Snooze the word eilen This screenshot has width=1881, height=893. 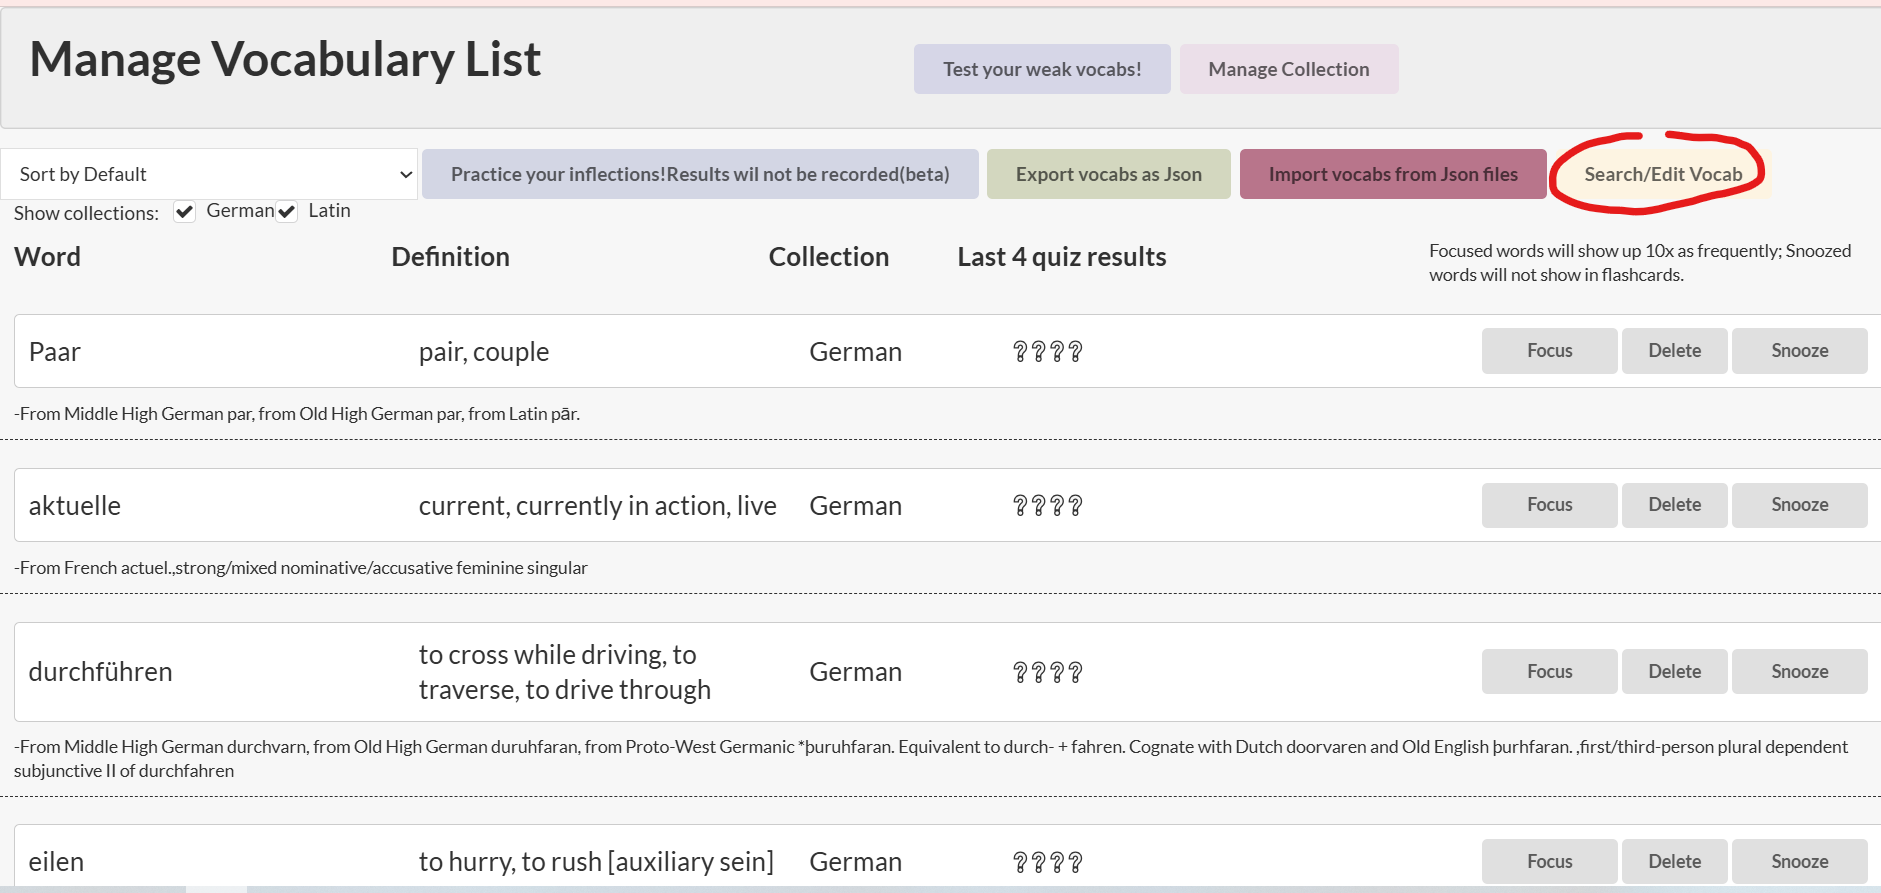[1799, 861]
